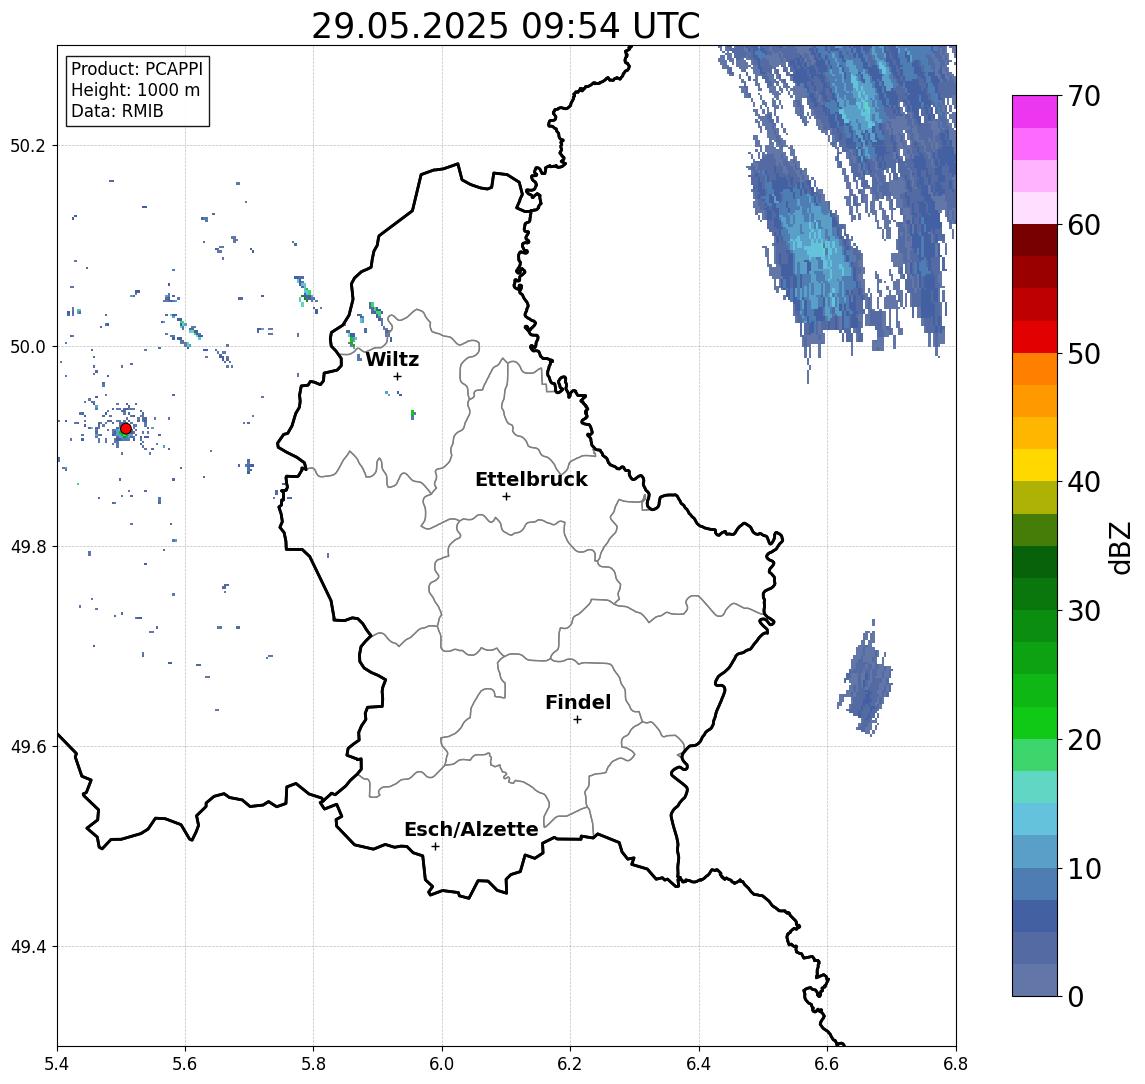This screenshot has height=1084, width=1145.
Task: Click the 50 colorbar tick label
Action: click(1084, 354)
